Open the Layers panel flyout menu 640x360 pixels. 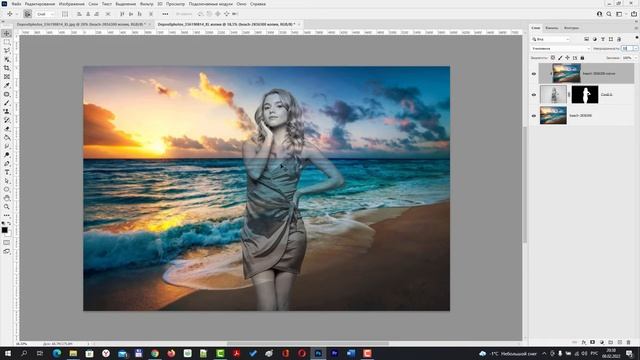pos(636,28)
